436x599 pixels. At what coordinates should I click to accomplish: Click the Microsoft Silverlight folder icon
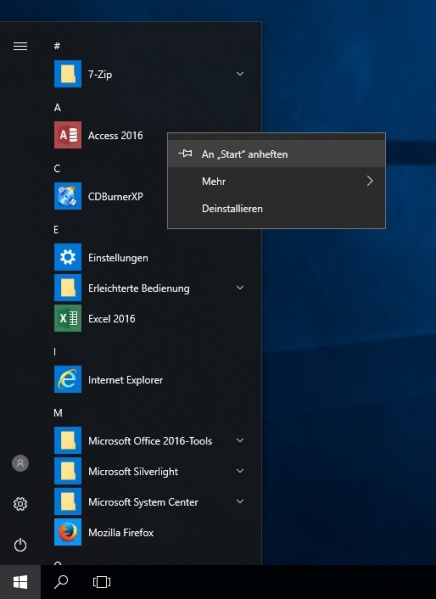68,471
